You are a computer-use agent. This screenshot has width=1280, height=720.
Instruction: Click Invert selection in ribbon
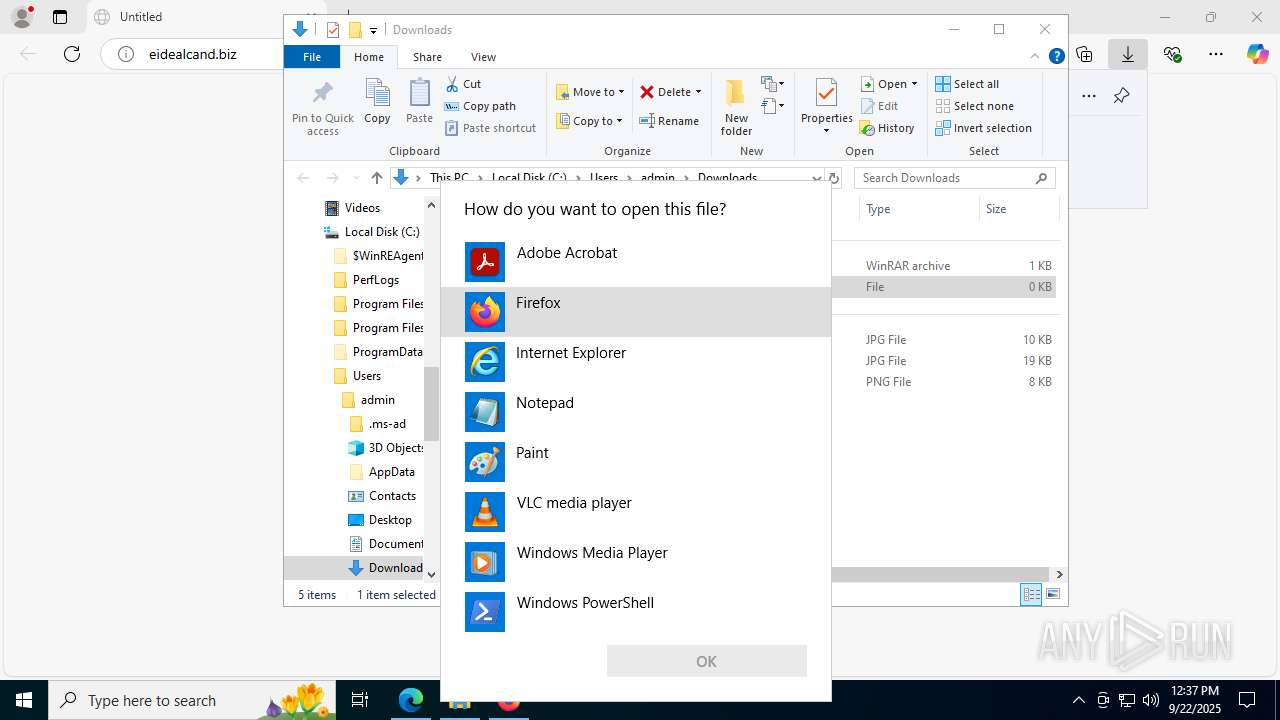click(983, 128)
